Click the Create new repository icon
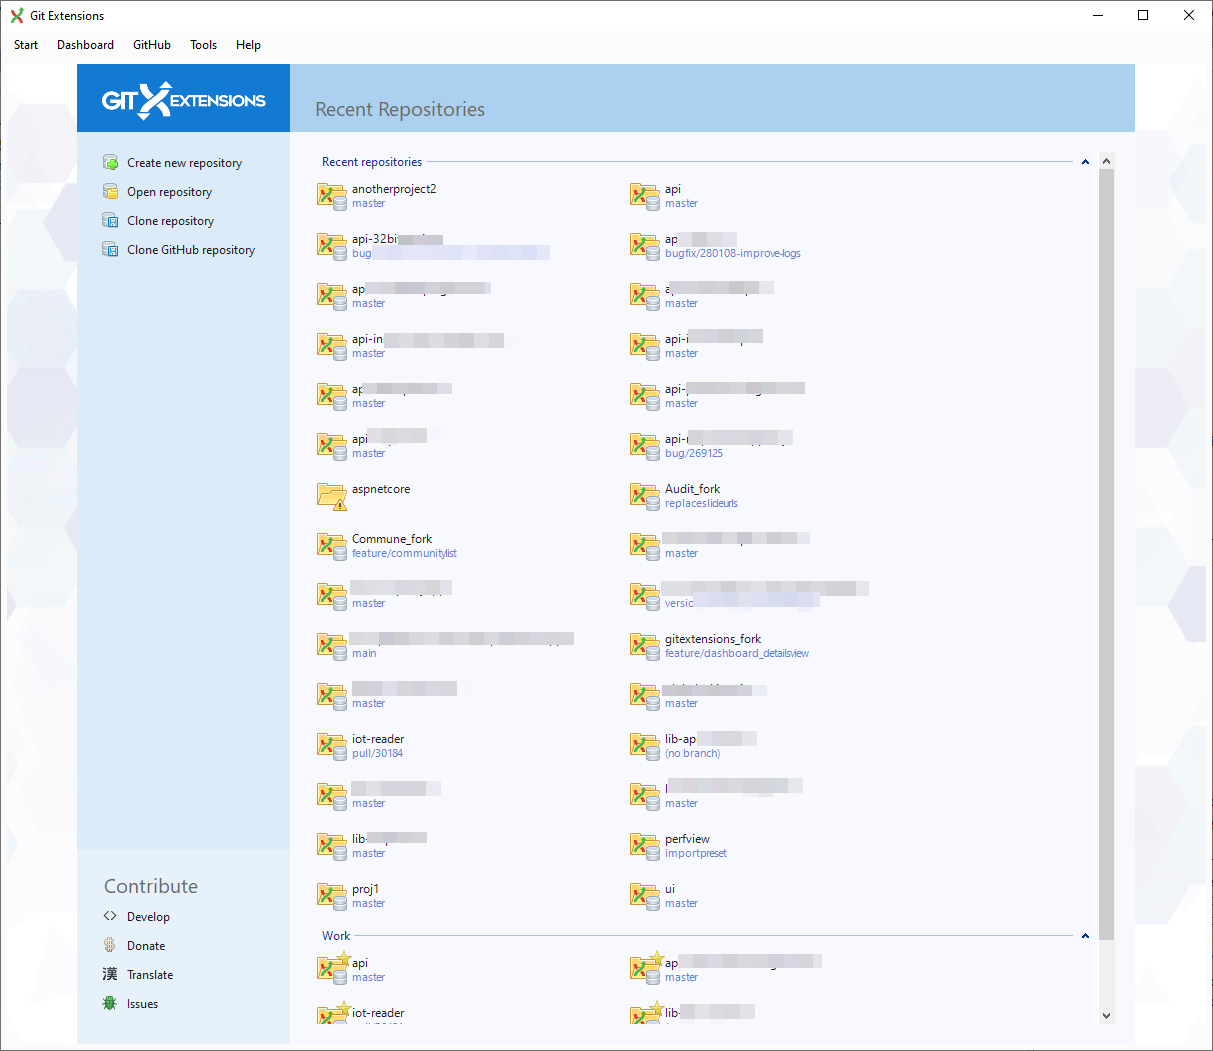Screen dimensions: 1213x1051 110,162
